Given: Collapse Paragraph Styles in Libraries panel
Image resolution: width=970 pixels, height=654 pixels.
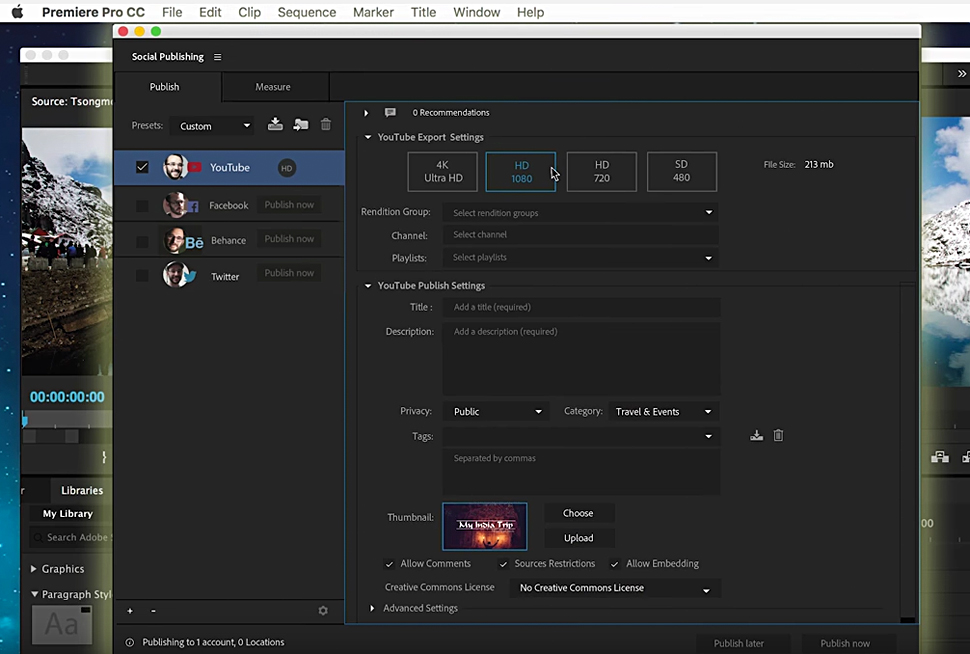Looking at the screenshot, I should [34, 594].
